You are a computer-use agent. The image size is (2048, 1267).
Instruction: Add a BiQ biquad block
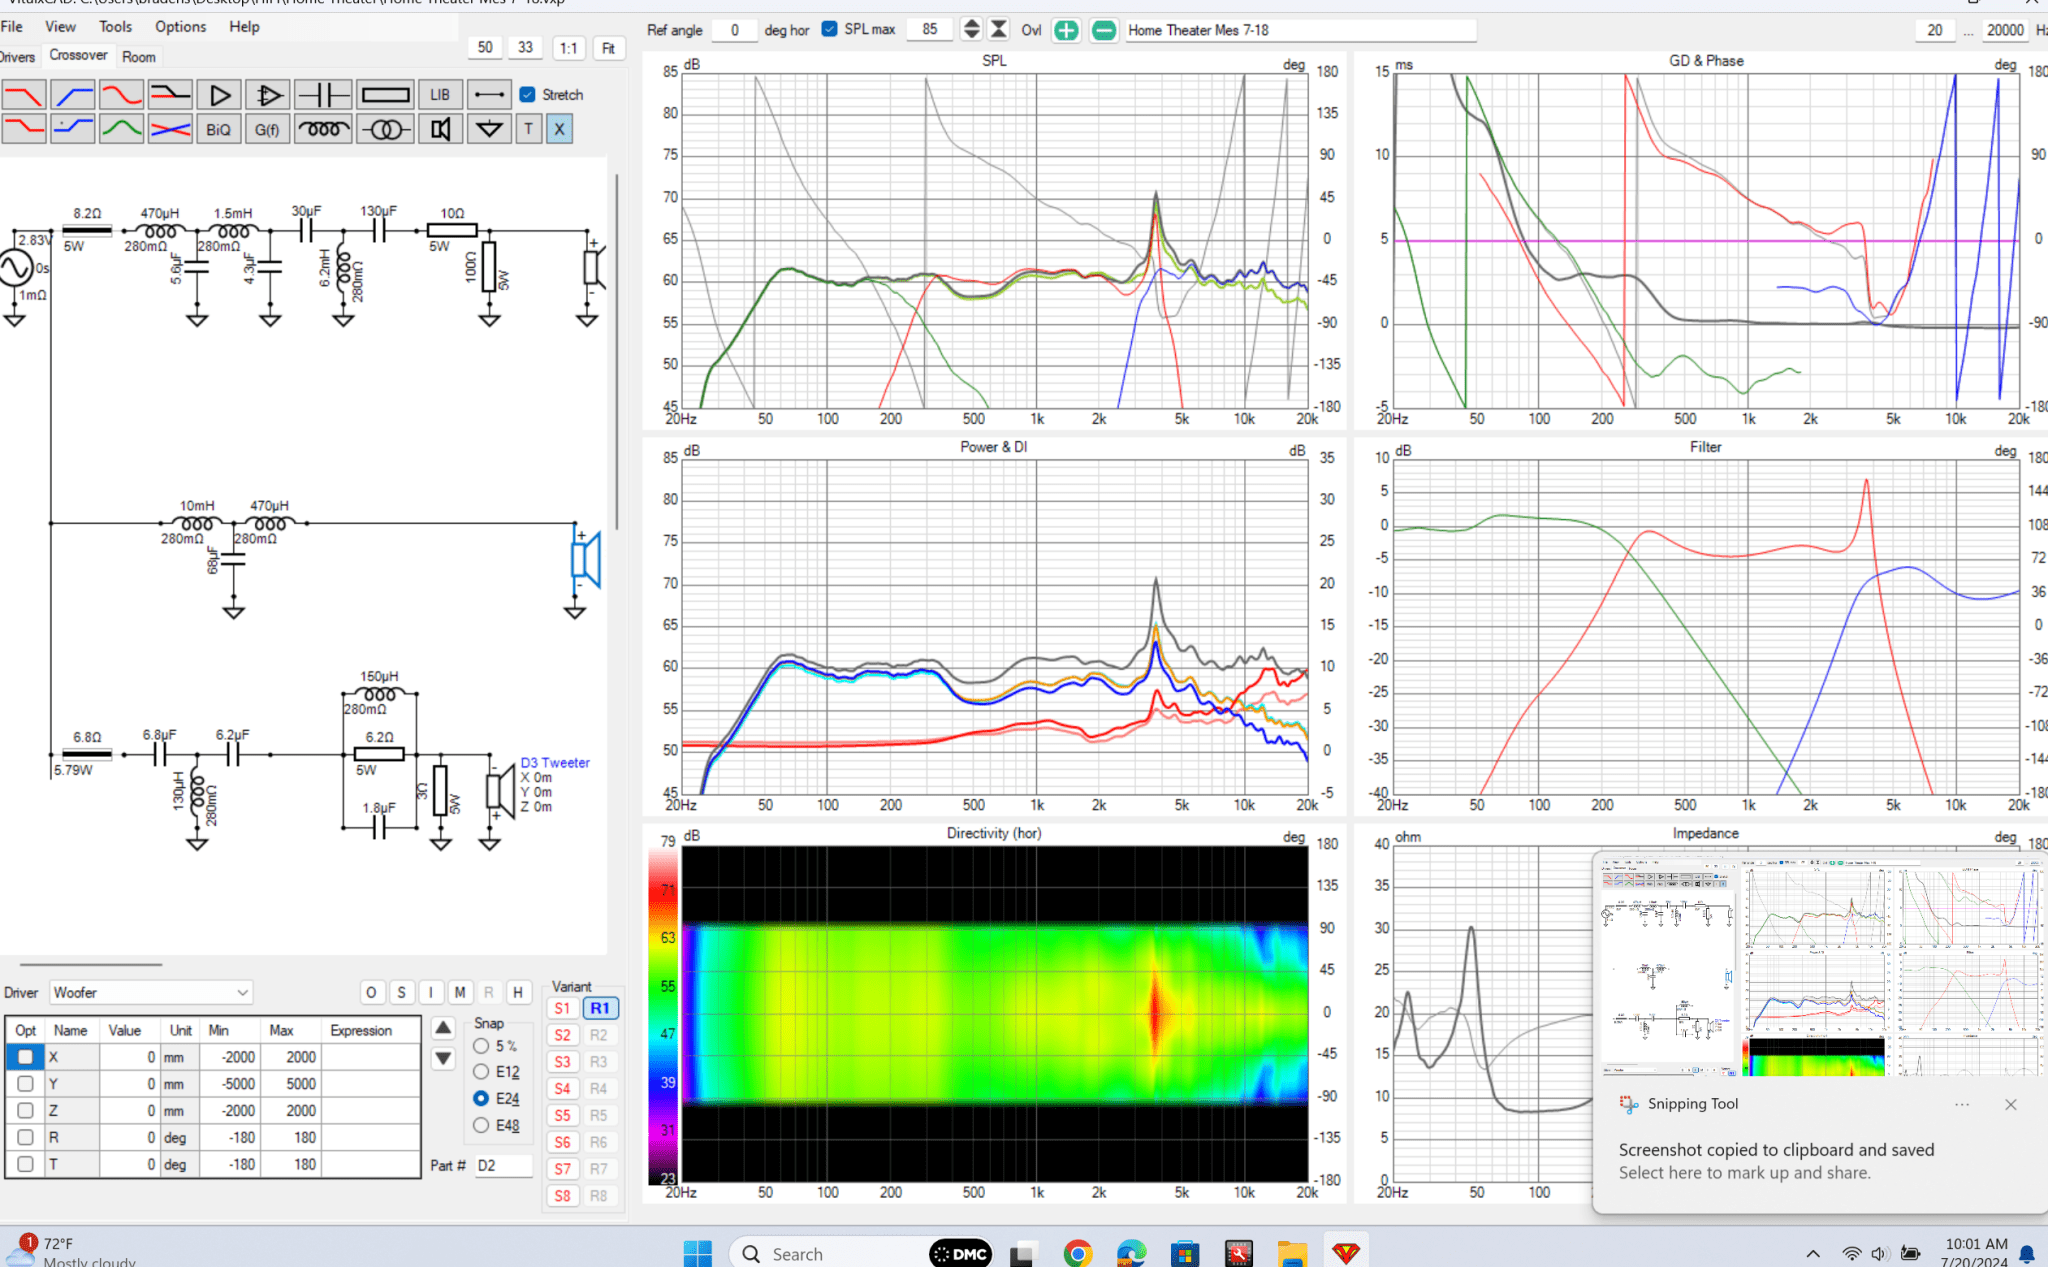coord(219,129)
